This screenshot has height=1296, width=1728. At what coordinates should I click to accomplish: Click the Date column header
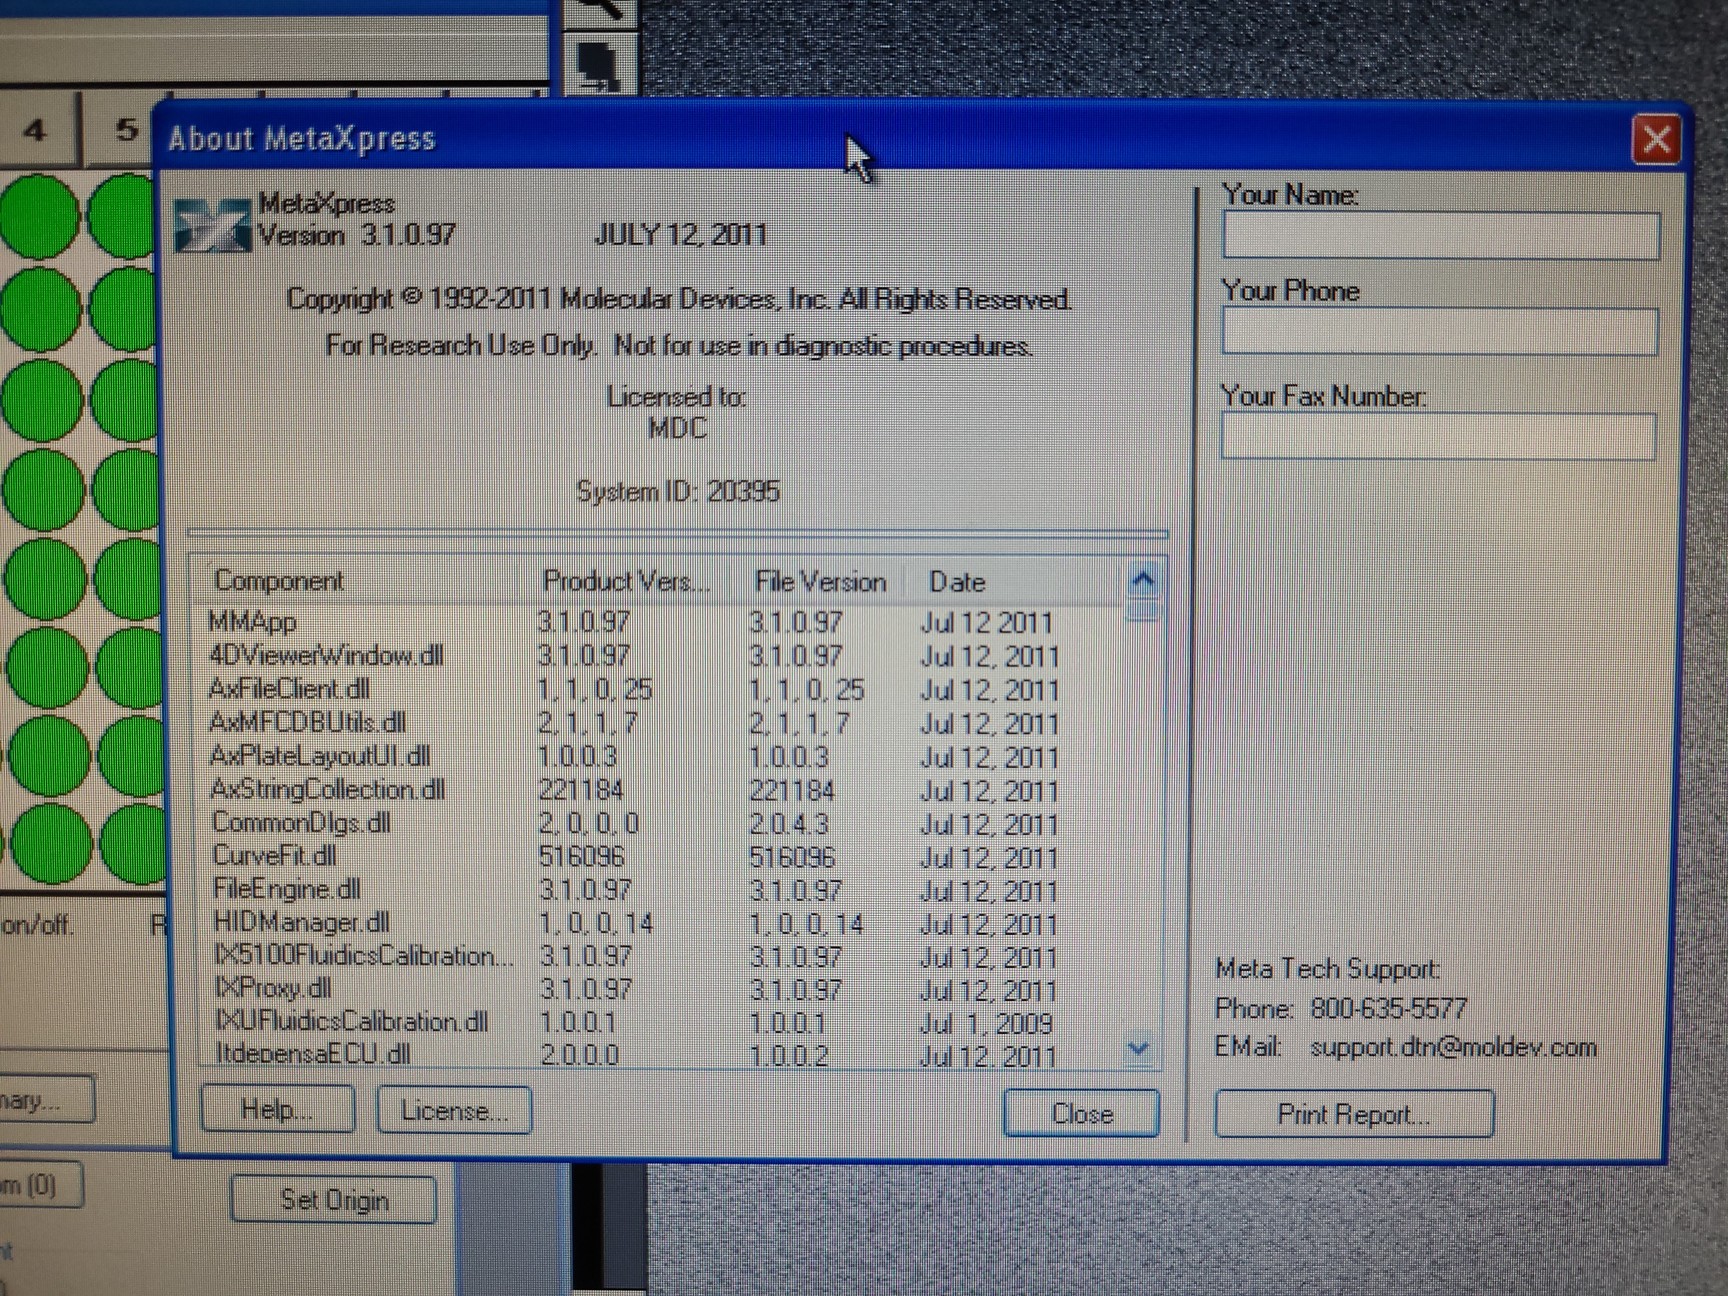[x=957, y=582]
